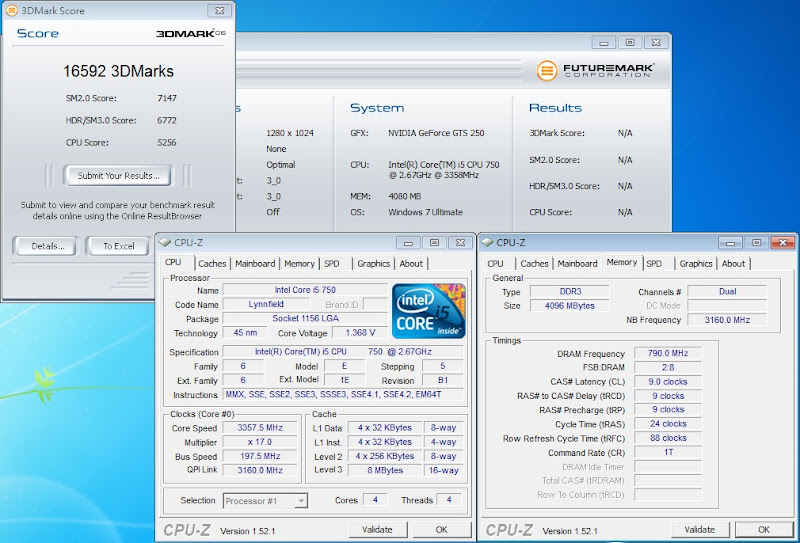Image resolution: width=800 pixels, height=543 pixels.
Task: Close the 3DMark Score window
Action: 219,10
